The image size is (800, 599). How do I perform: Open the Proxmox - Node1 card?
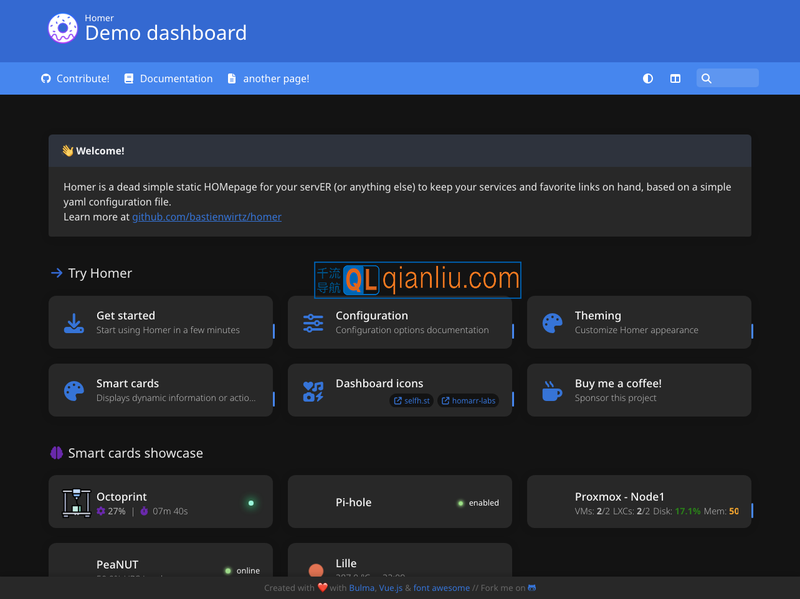[638, 502]
